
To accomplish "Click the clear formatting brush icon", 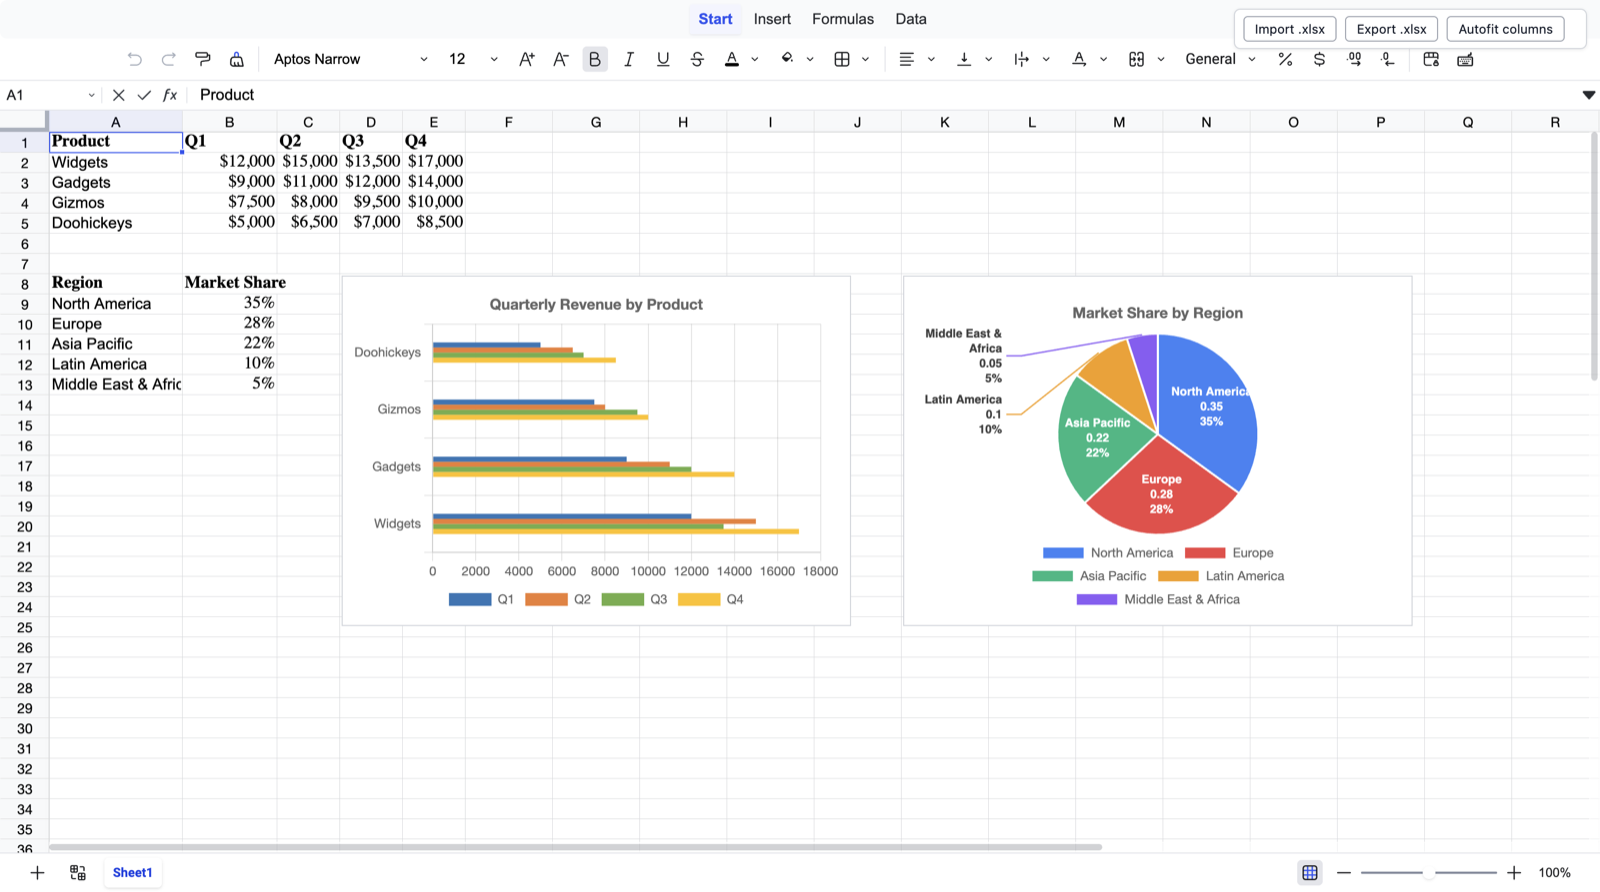I will tap(237, 59).
